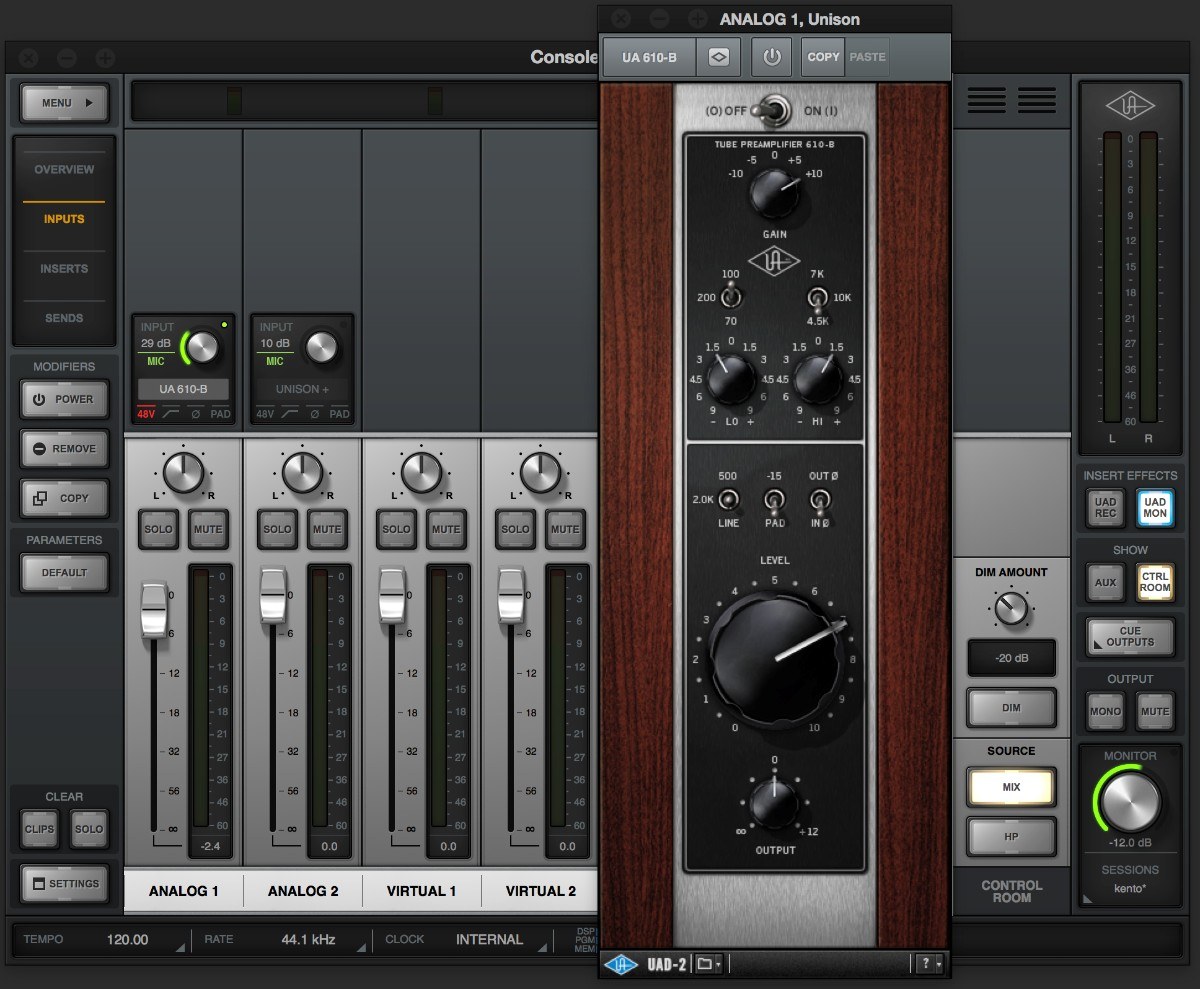Click the ANALOG 2 preamp gain knob
This screenshot has width=1200, height=989.
(x=321, y=348)
